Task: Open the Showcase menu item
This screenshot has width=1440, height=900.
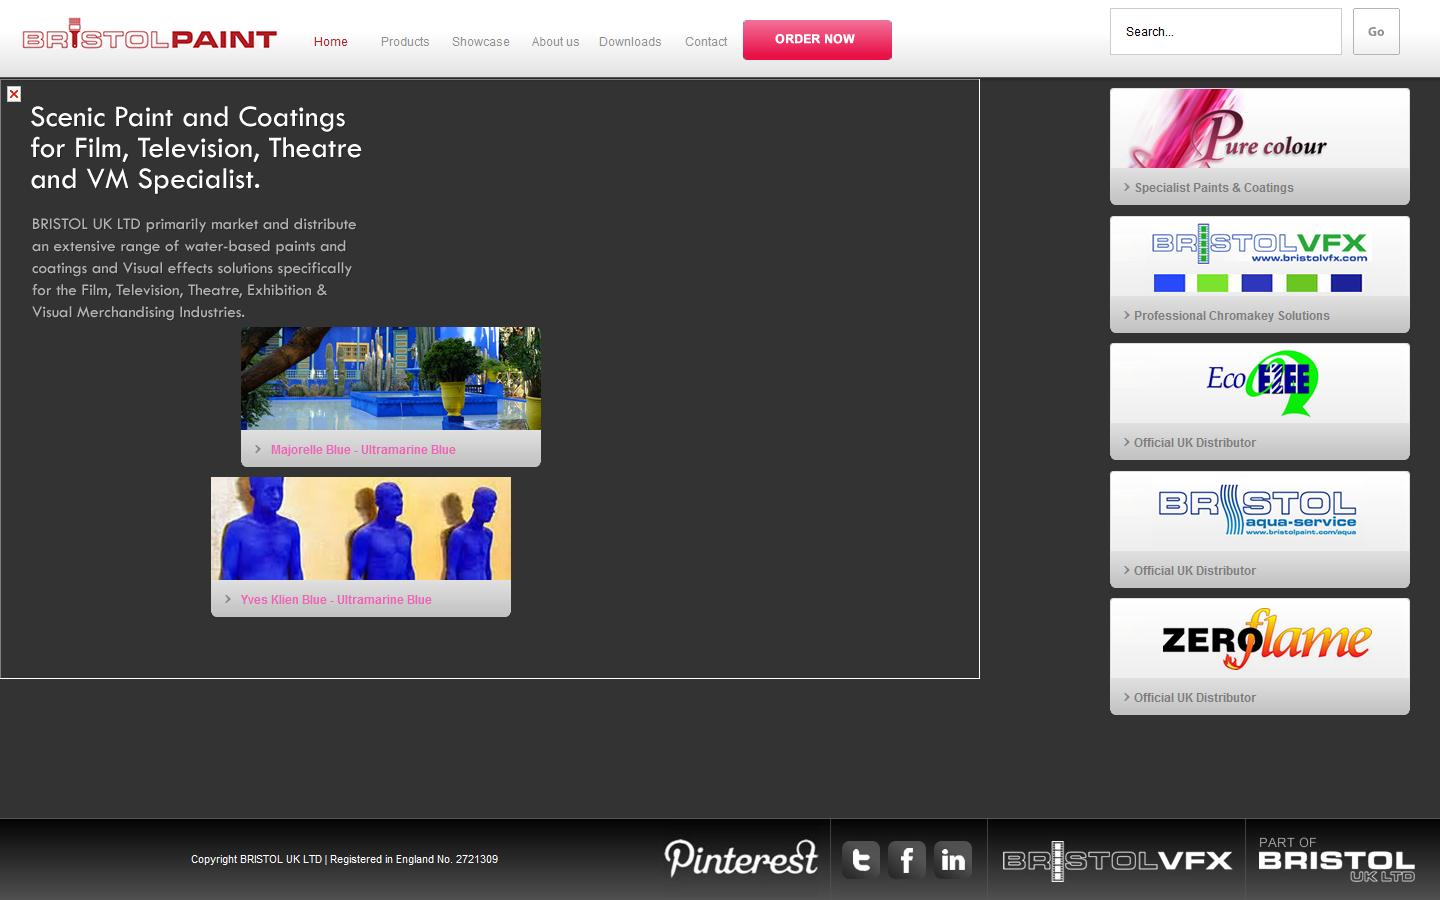Action: pos(480,42)
